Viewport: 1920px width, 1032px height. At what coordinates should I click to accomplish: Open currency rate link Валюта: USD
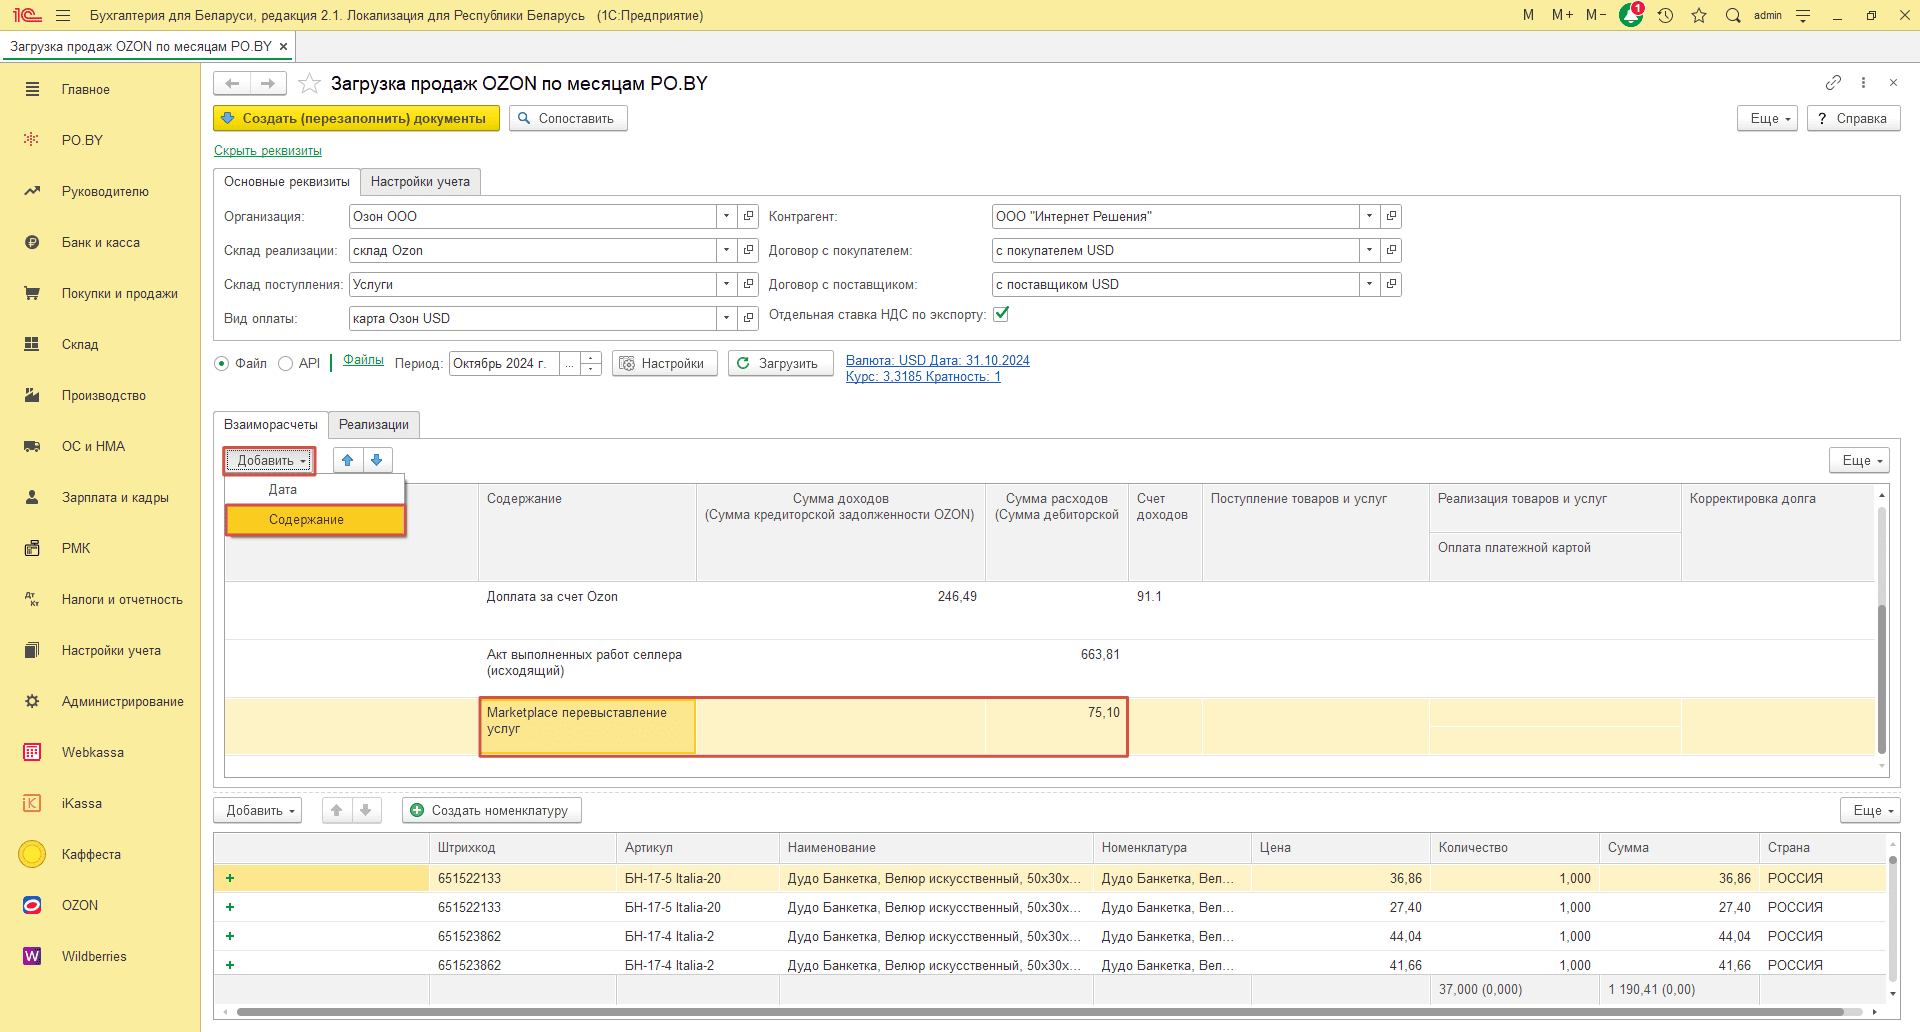coord(937,360)
